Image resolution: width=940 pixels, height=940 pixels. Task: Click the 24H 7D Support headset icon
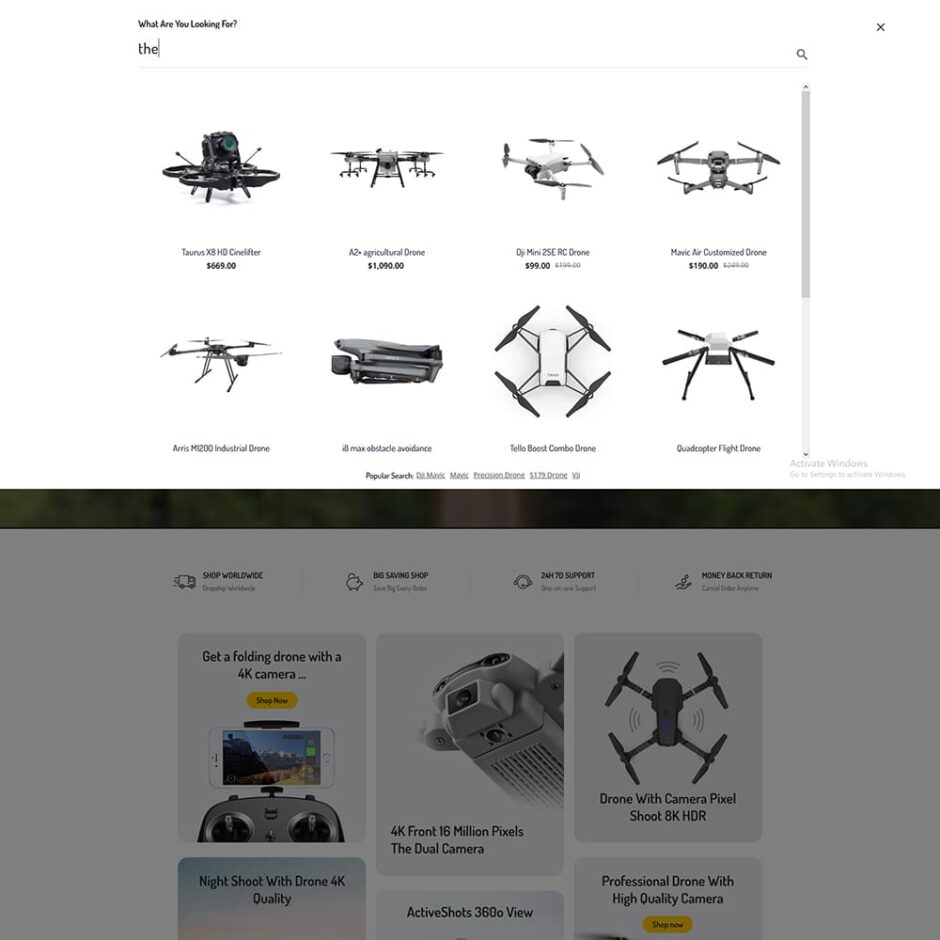[523, 582]
